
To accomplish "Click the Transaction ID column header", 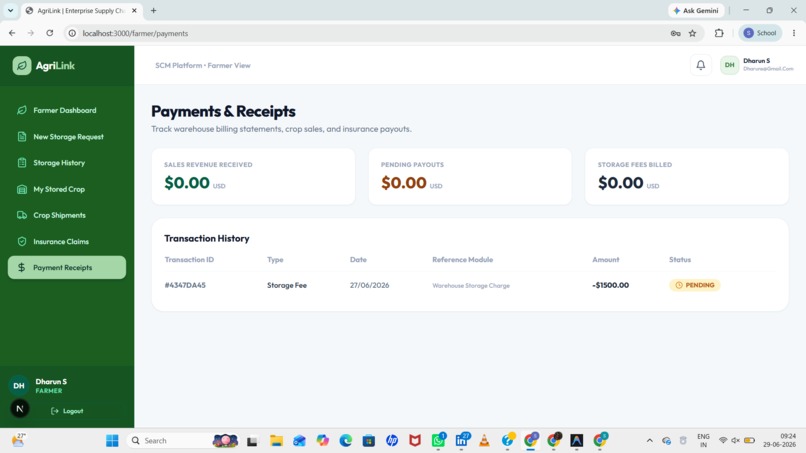I will click(x=189, y=260).
